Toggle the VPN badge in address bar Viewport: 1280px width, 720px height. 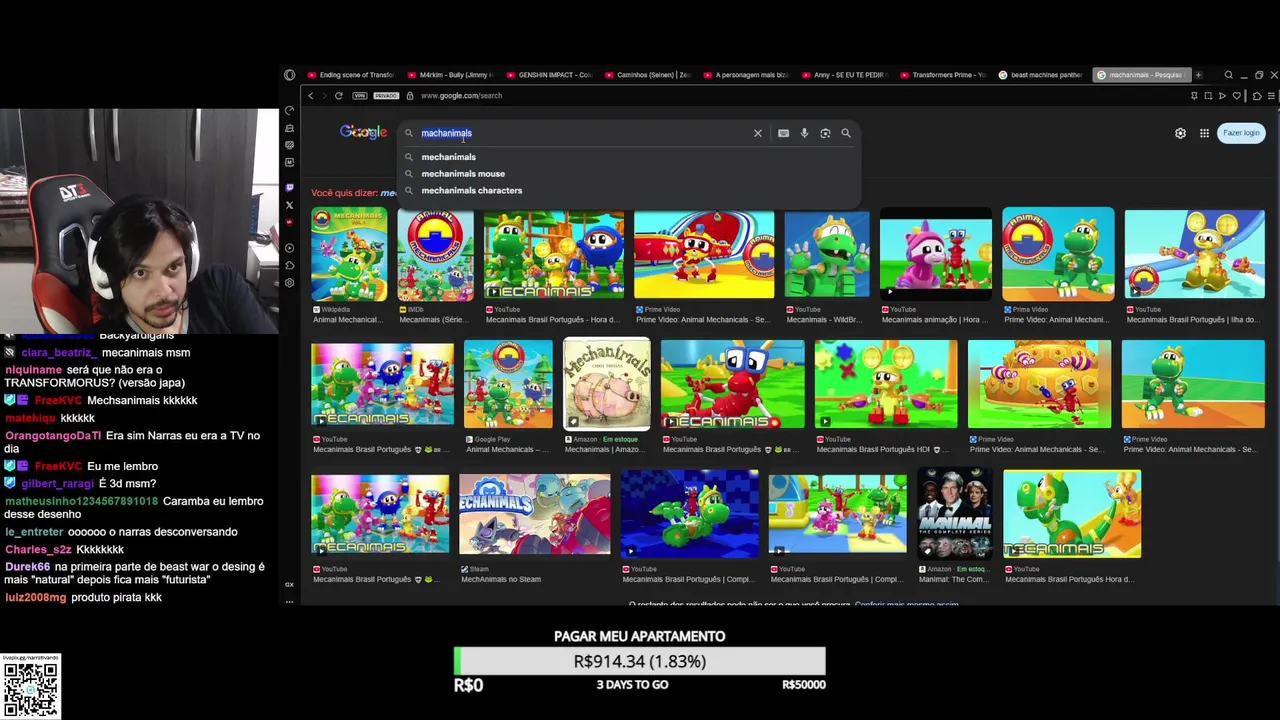pyautogui.click(x=360, y=96)
